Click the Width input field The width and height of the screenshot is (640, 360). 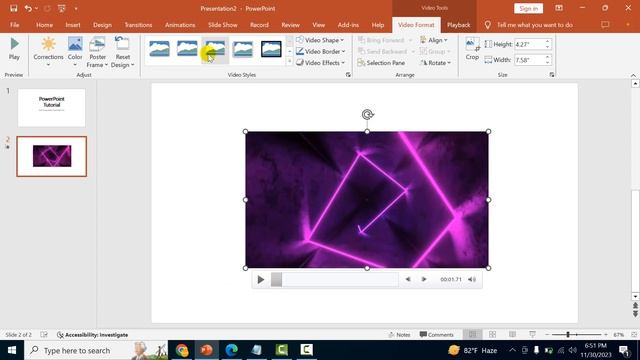[x=529, y=60]
